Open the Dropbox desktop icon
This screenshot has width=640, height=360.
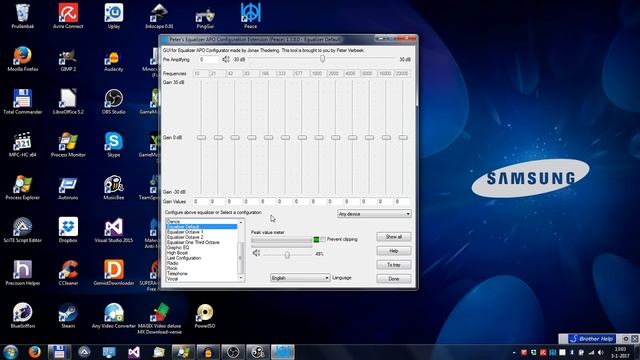68,230
